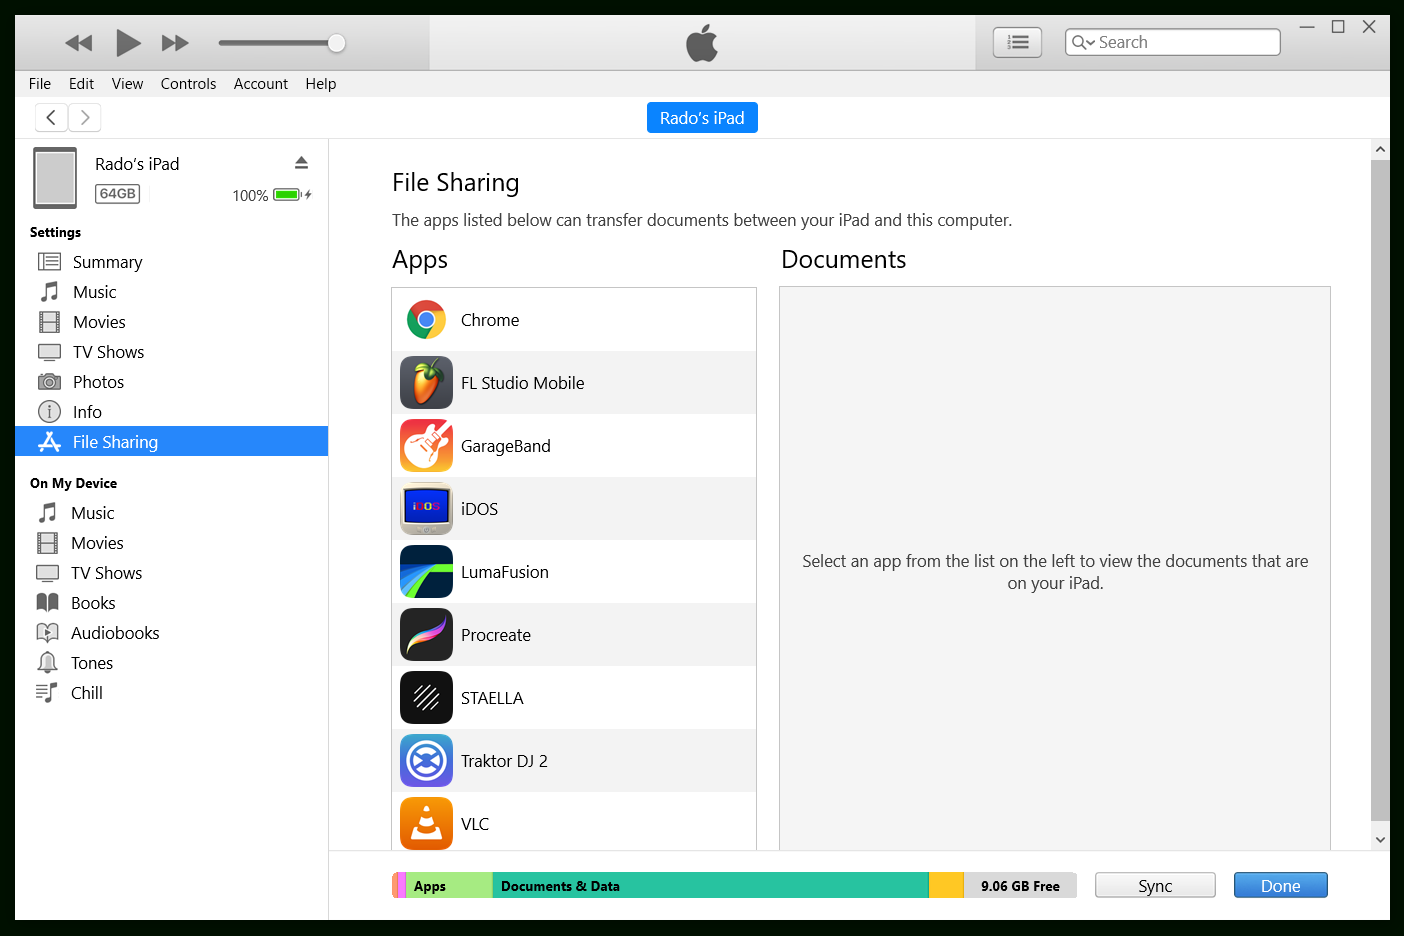Click the Settings section header

tap(55, 232)
